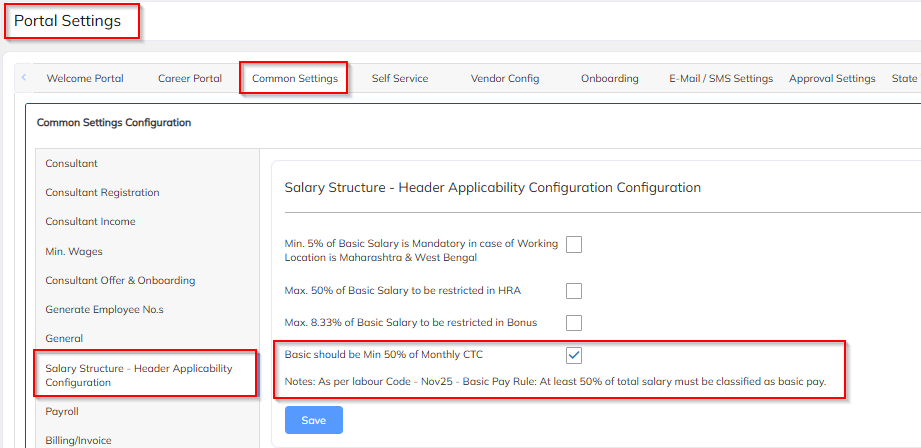This screenshot has width=921, height=448.
Task: Select Billing/Invoice in the sidebar
Action: (78, 440)
